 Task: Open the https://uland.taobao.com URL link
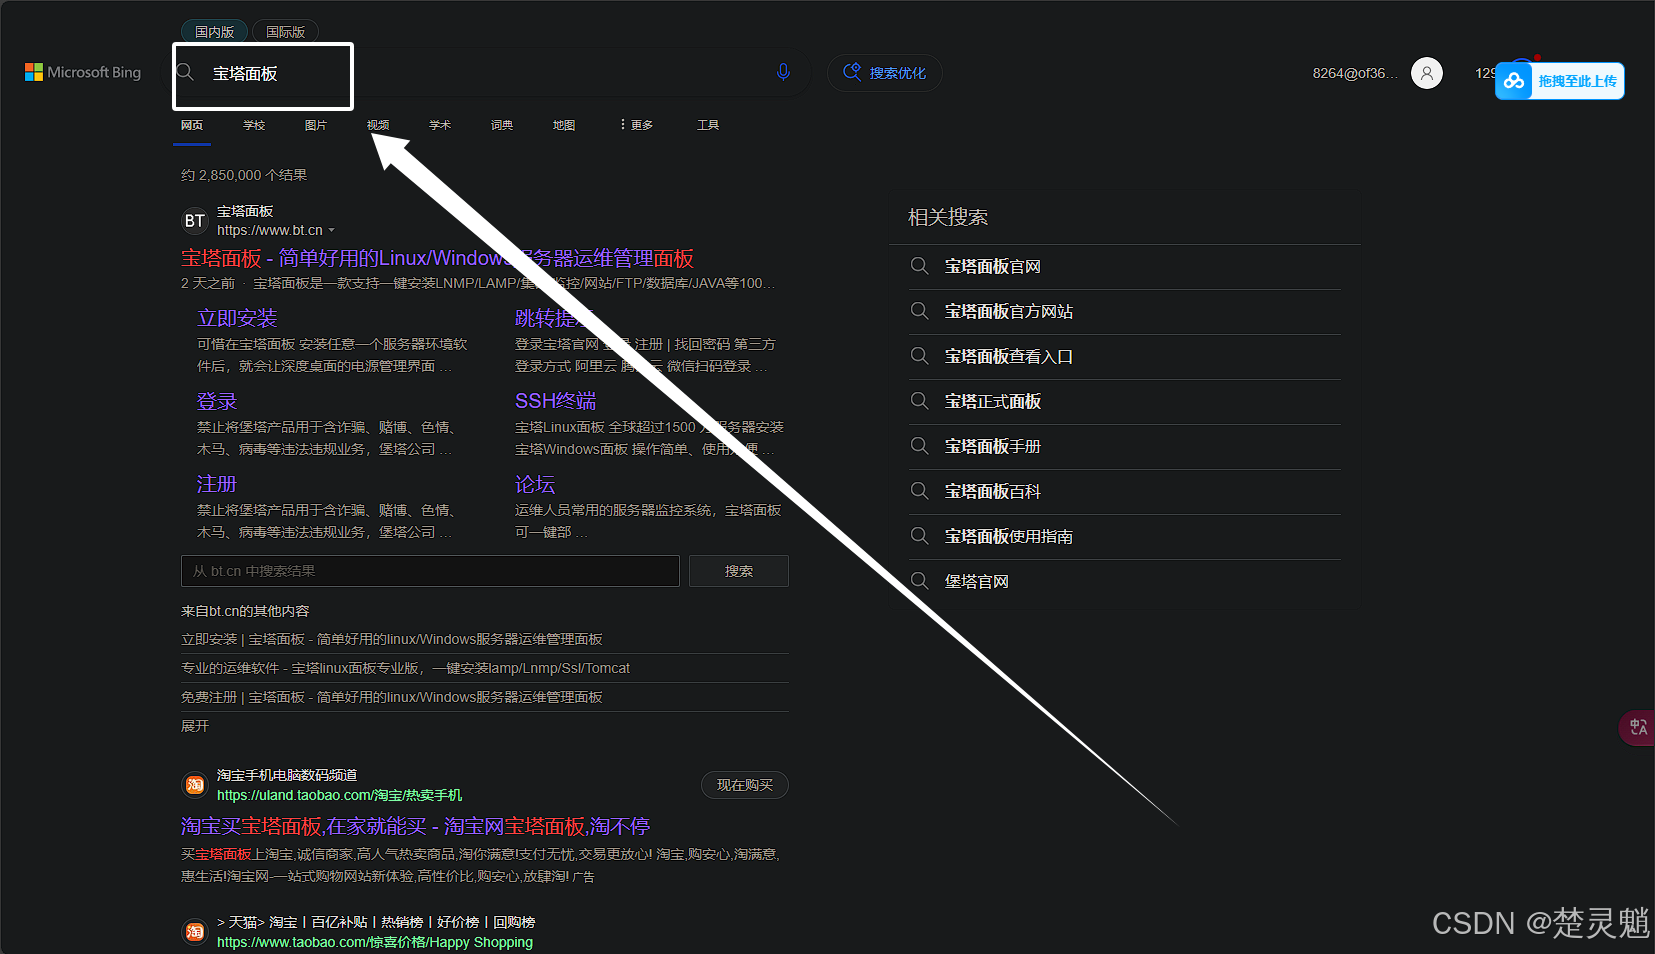339,795
